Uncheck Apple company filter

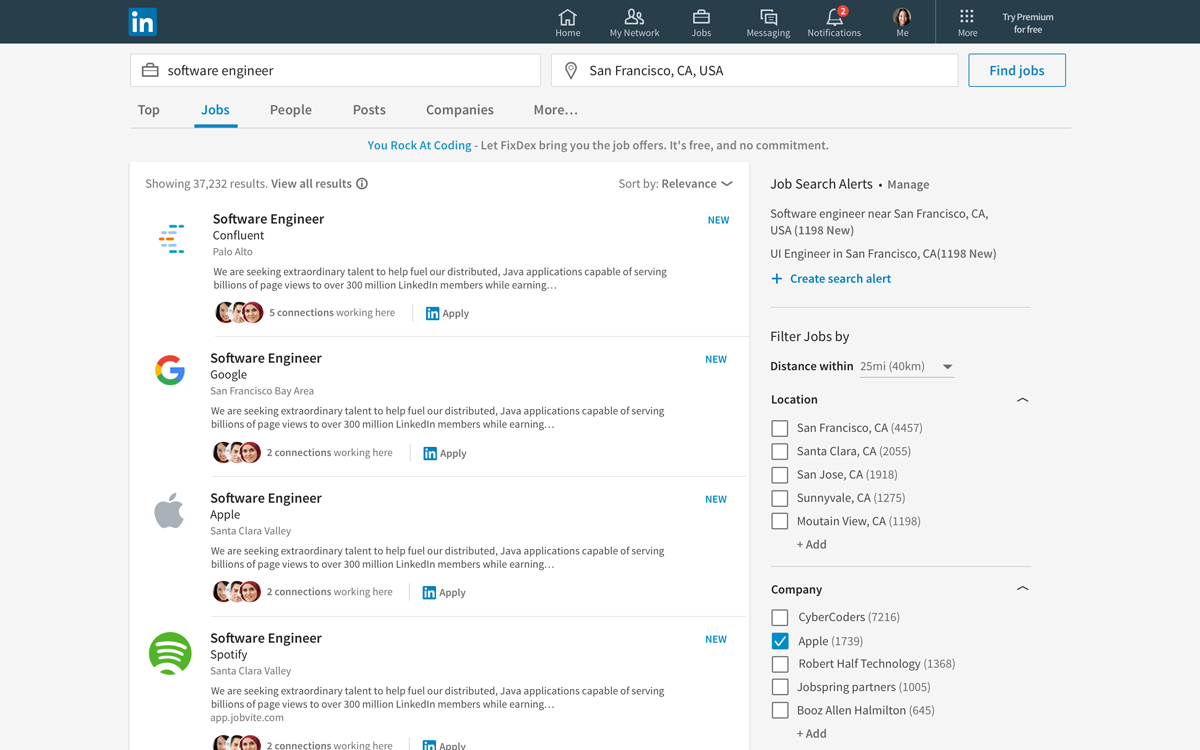pos(780,641)
